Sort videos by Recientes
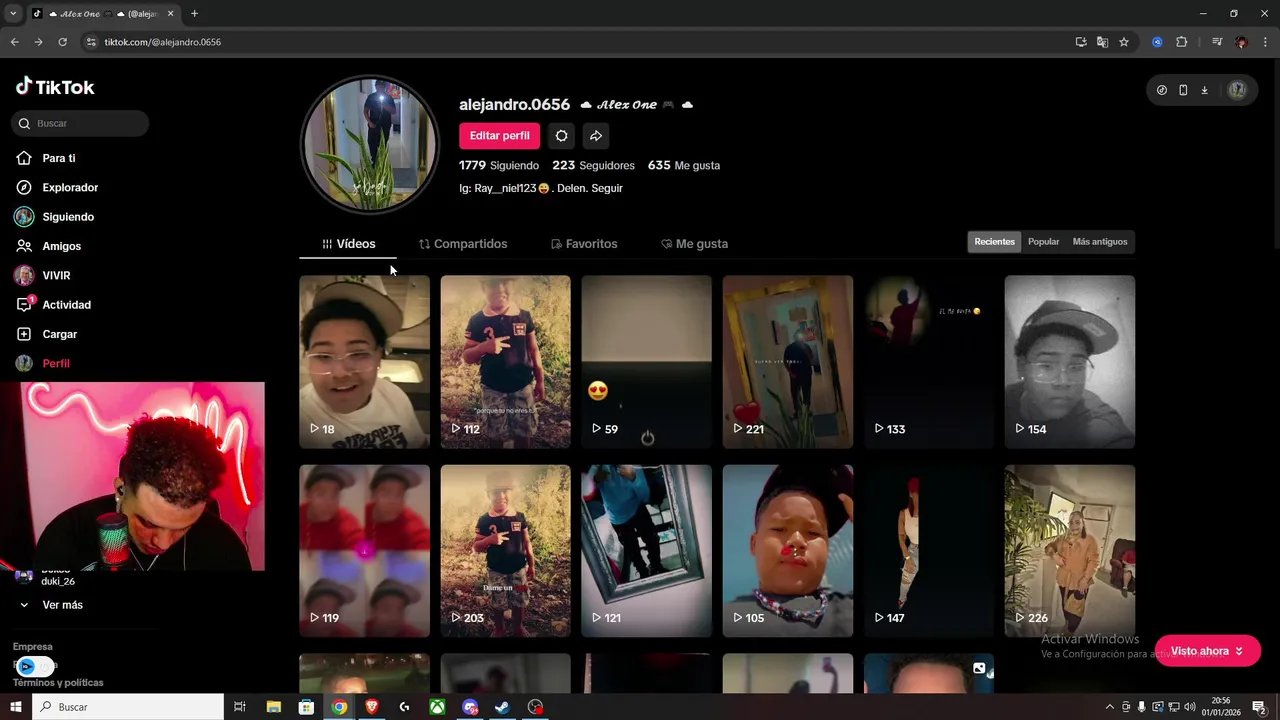This screenshot has width=1280, height=720. click(994, 242)
